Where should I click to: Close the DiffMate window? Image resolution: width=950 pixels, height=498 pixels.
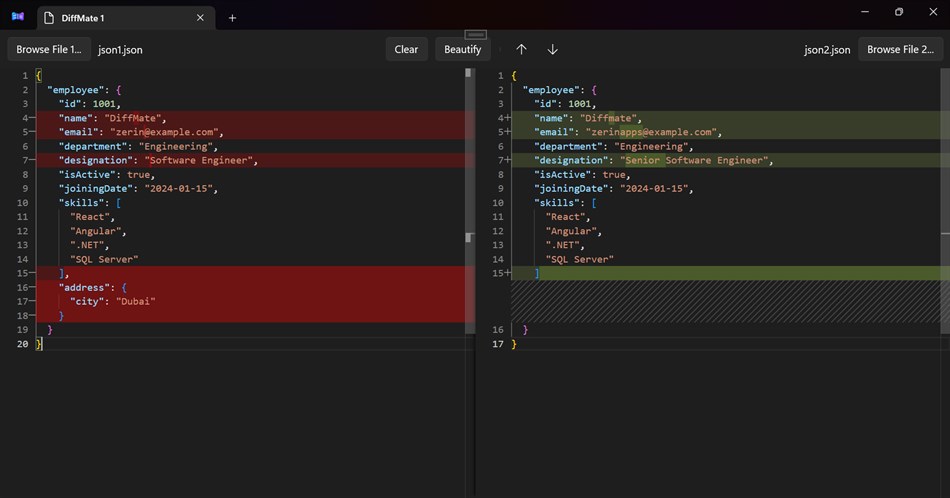pyautogui.click(x=933, y=12)
